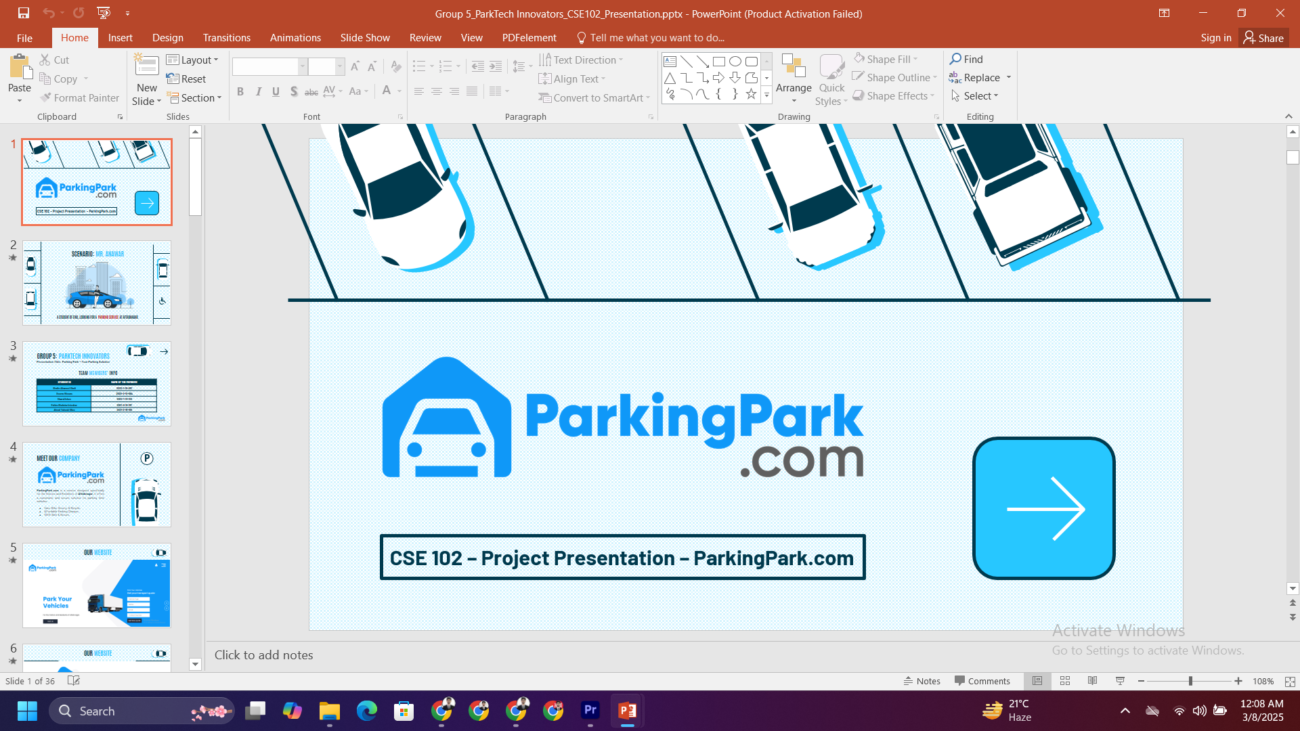The image size is (1300, 731).
Task: Select slide 3 thumbnail with team table
Action: [97, 384]
